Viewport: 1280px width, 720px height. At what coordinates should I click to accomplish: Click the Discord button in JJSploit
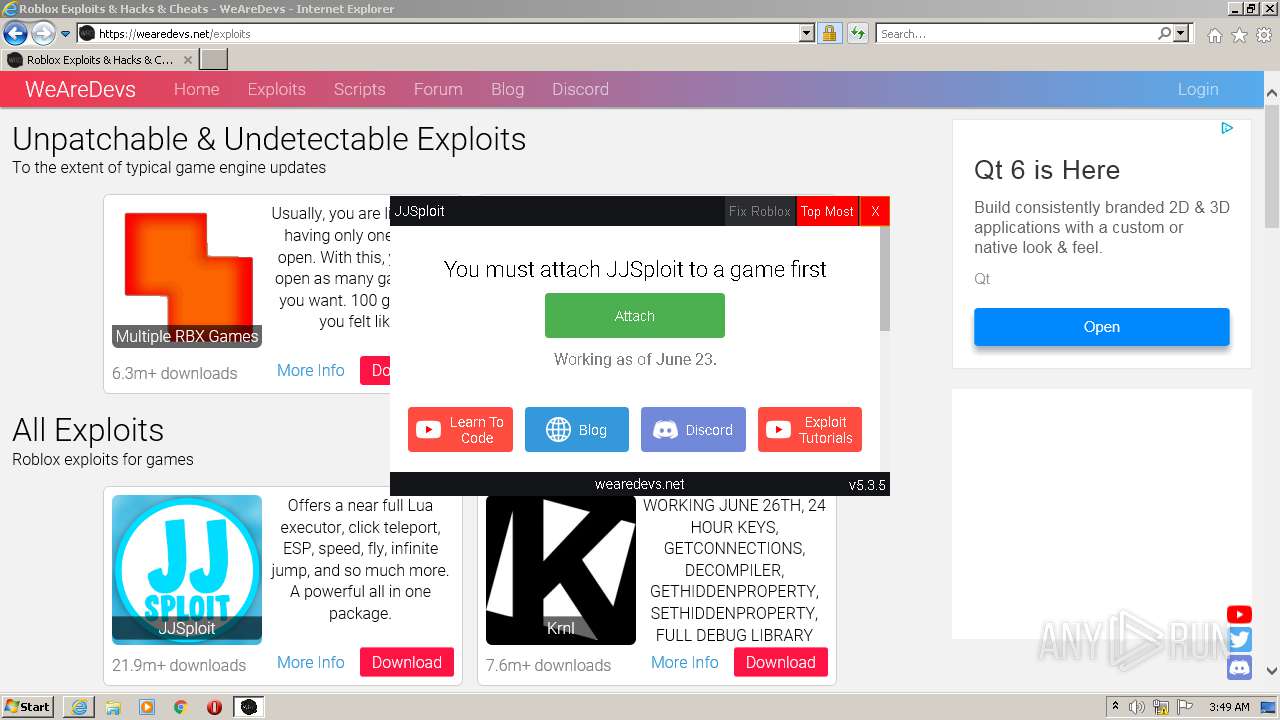pyautogui.click(x=693, y=430)
